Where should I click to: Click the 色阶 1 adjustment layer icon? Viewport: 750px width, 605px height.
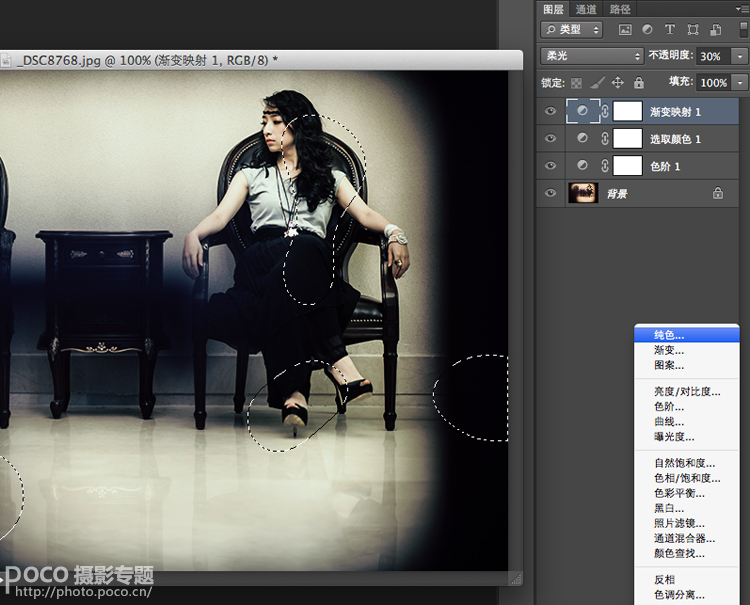click(582, 165)
